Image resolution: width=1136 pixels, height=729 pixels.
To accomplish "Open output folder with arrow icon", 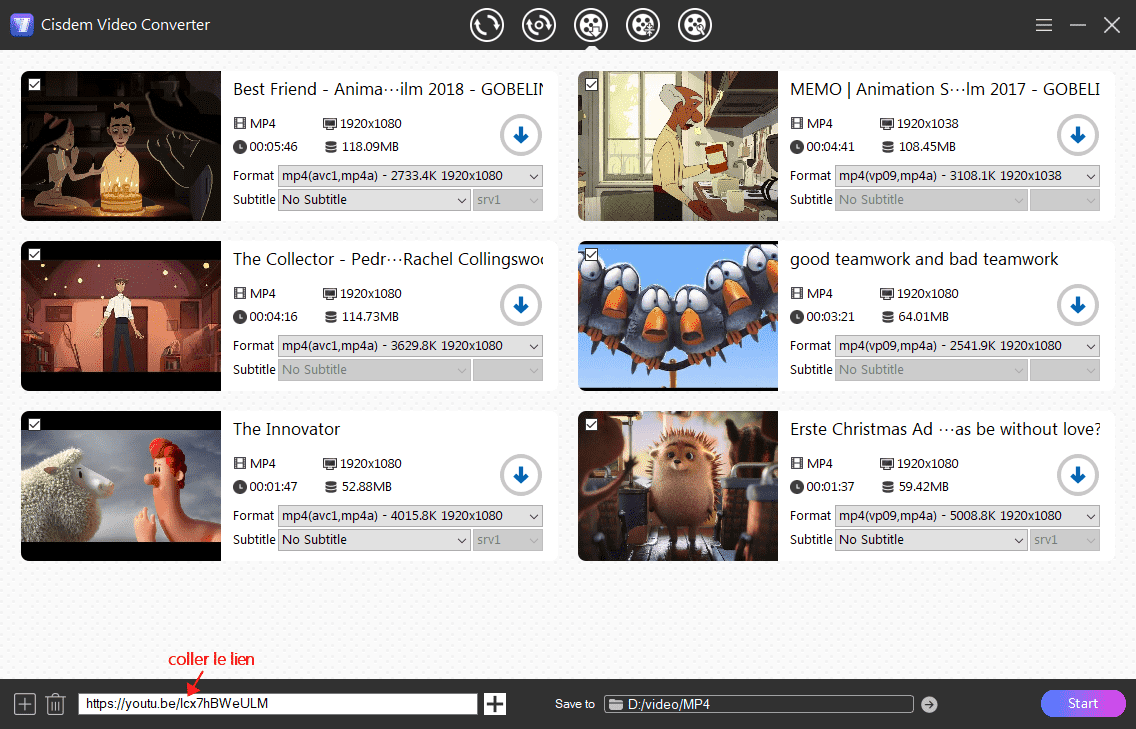I will [929, 704].
